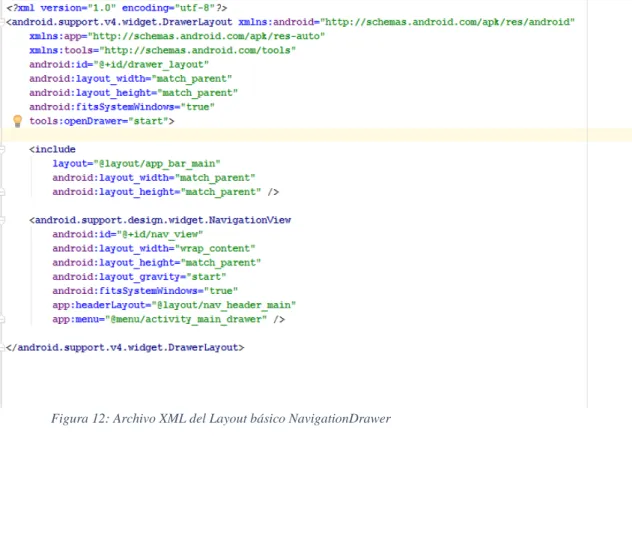Click the yellow lightbulb quick-fix icon
This screenshot has width=632, height=555.
coord(17,121)
